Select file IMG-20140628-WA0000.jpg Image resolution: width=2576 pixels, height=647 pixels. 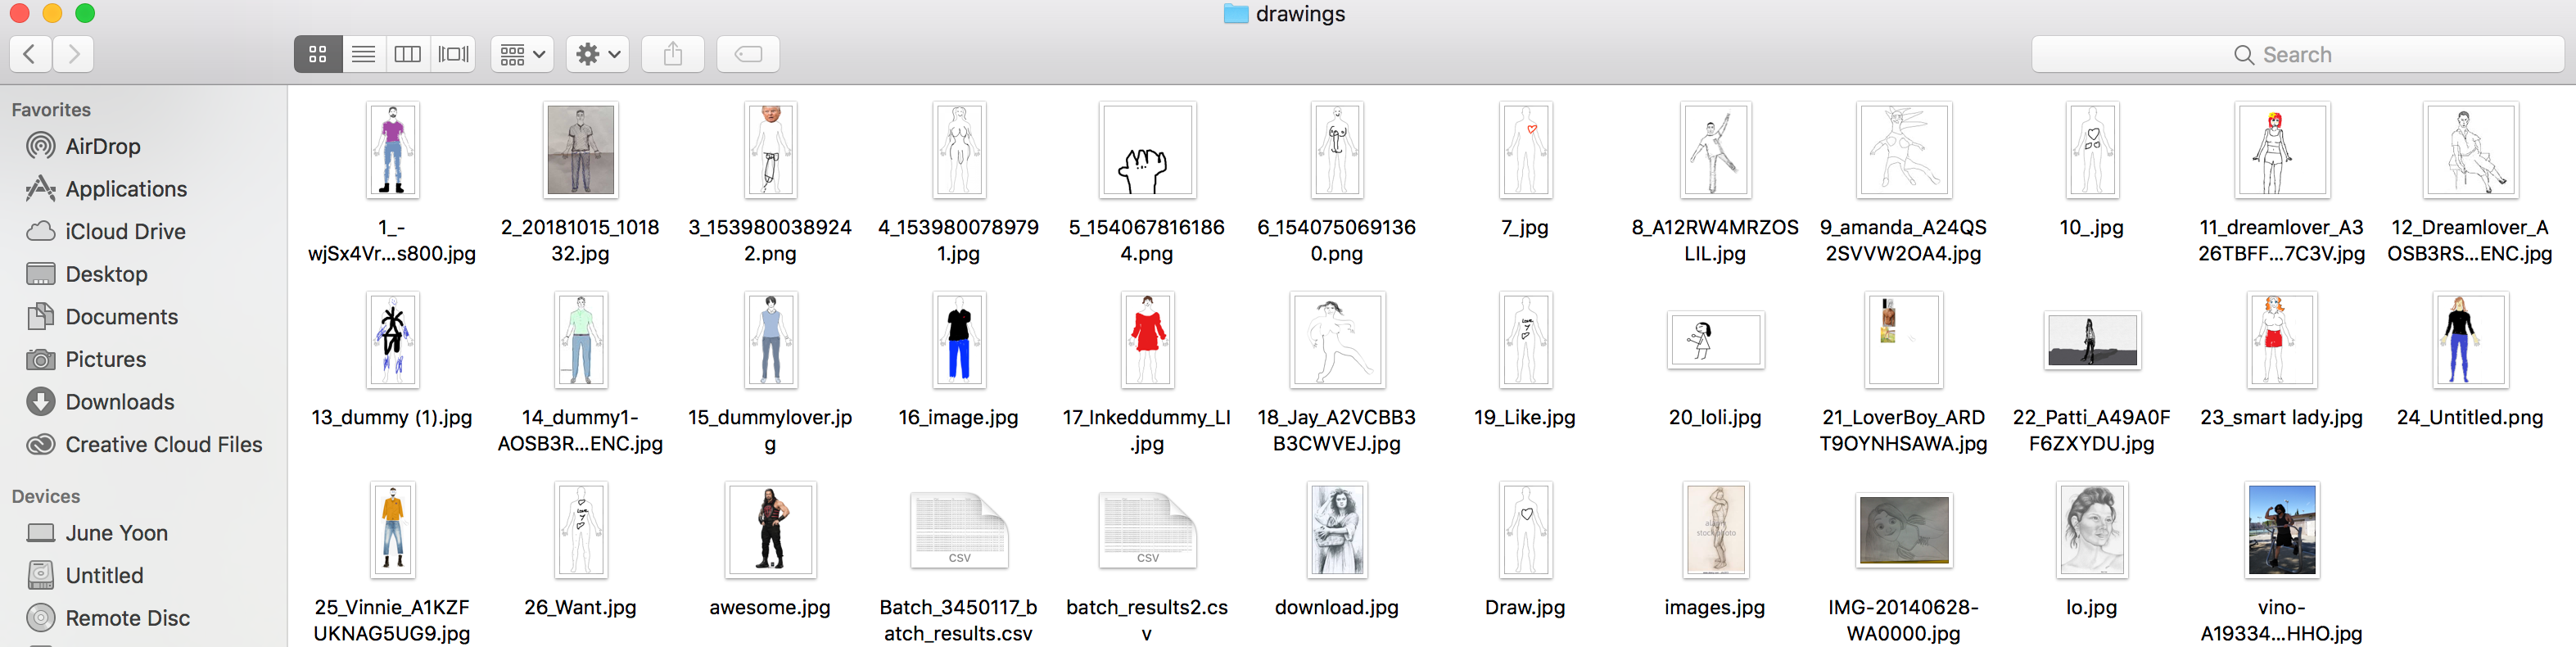[1904, 530]
